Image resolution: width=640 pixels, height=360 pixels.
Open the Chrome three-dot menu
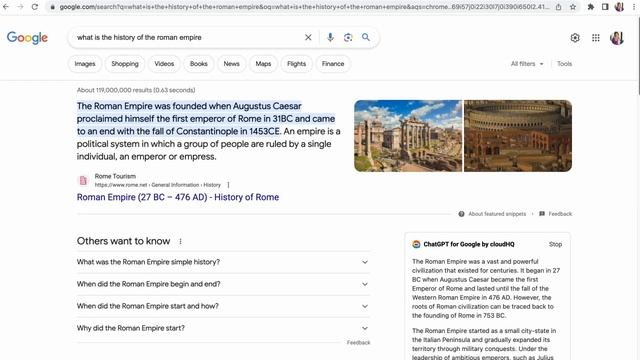pos(634,7)
